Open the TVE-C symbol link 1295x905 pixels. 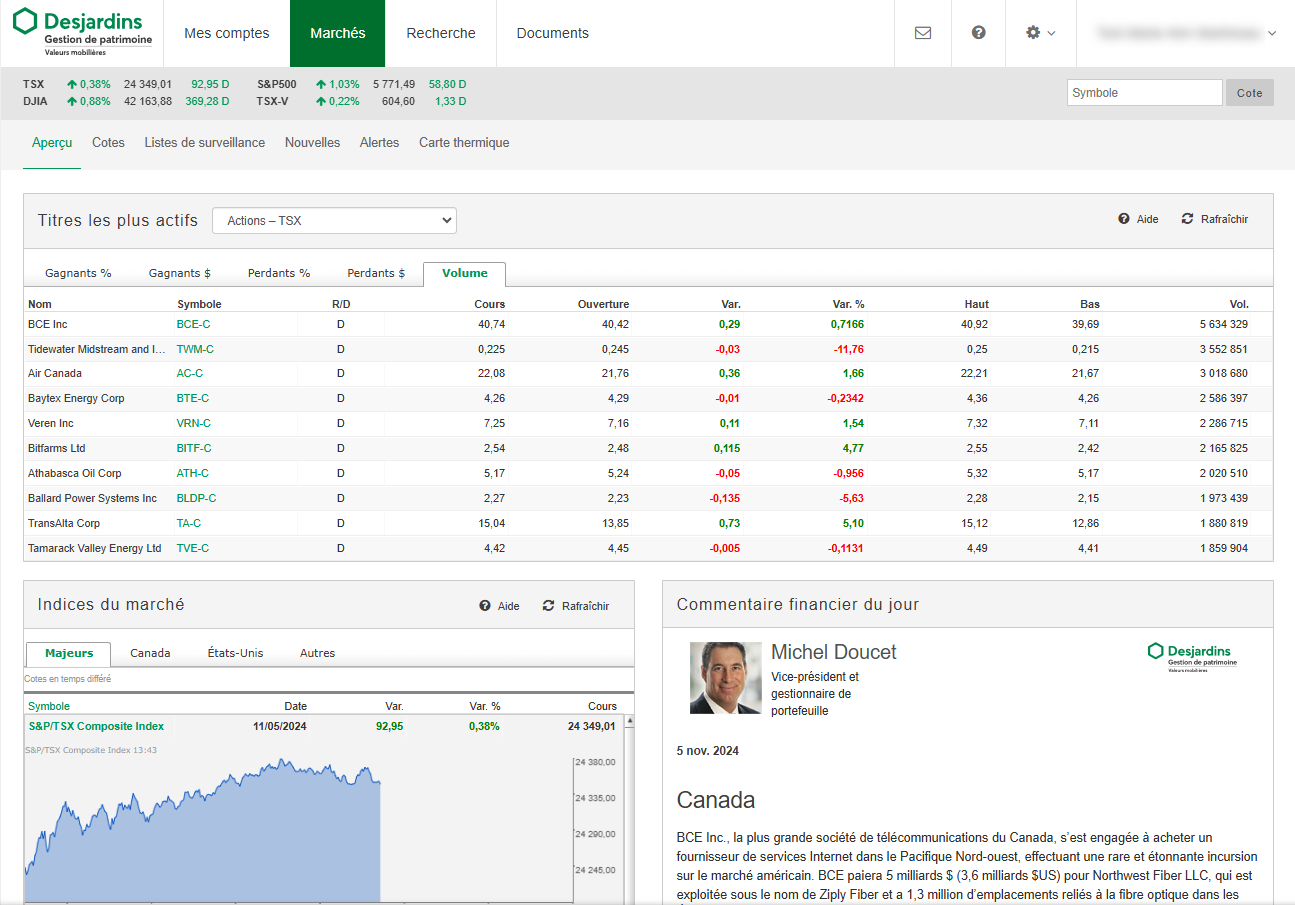[x=193, y=548]
